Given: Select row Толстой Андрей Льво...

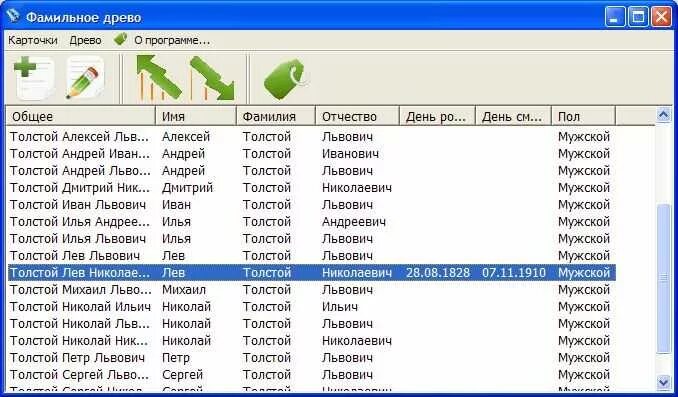Looking at the screenshot, I should [x=311, y=171].
